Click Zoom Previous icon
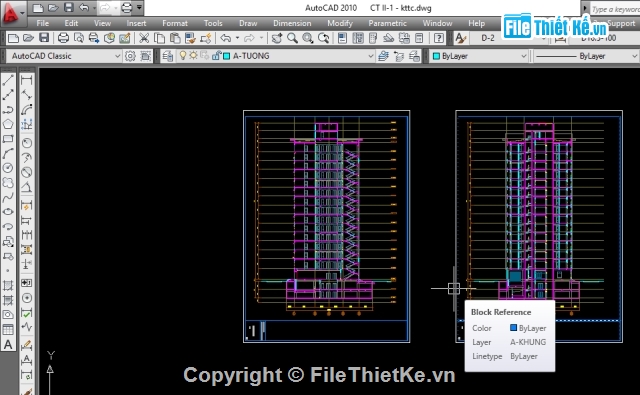 click(x=324, y=38)
